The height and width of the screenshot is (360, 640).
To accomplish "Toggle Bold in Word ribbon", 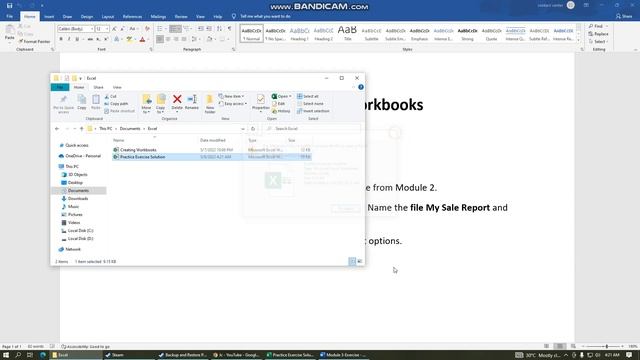I will pyautogui.click(x=61, y=39).
